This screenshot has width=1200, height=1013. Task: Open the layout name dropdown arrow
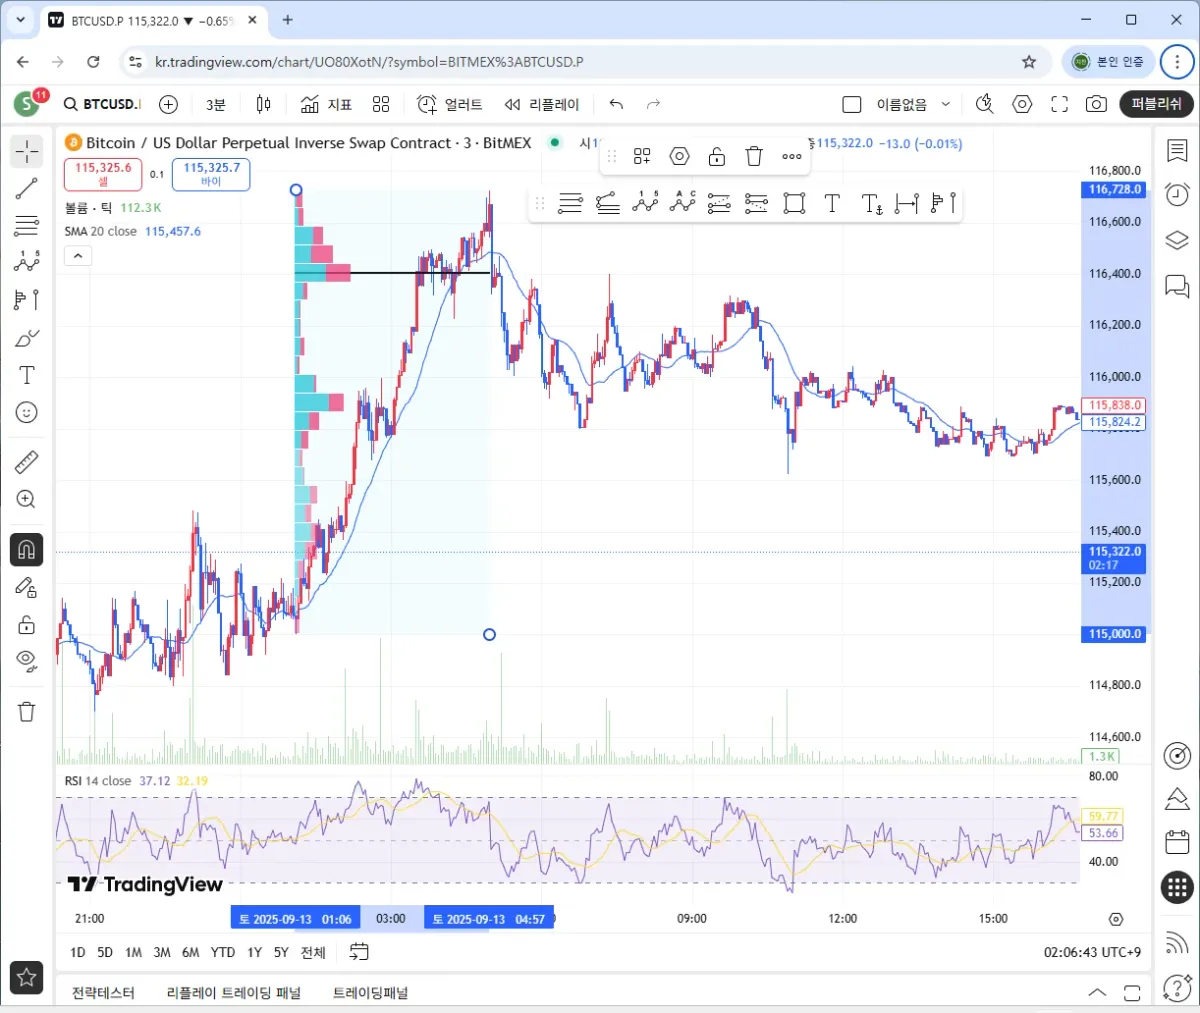click(945, 104)
